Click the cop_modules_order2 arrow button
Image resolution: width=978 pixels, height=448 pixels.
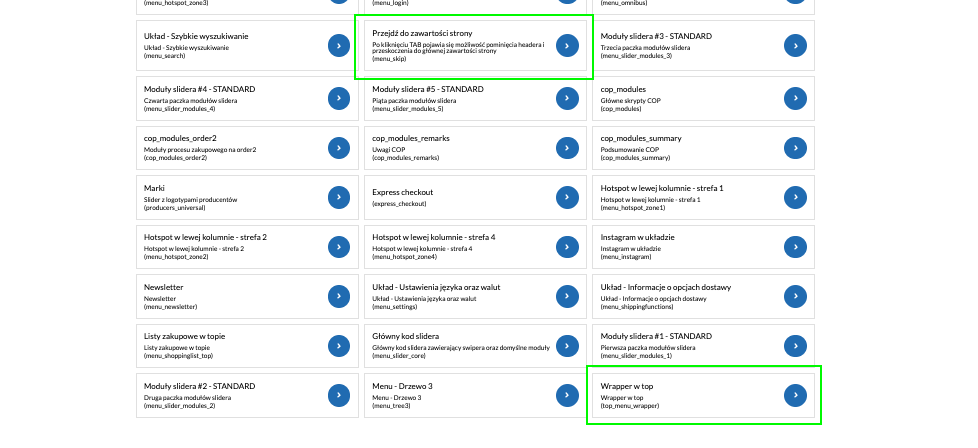pos(339,148)
